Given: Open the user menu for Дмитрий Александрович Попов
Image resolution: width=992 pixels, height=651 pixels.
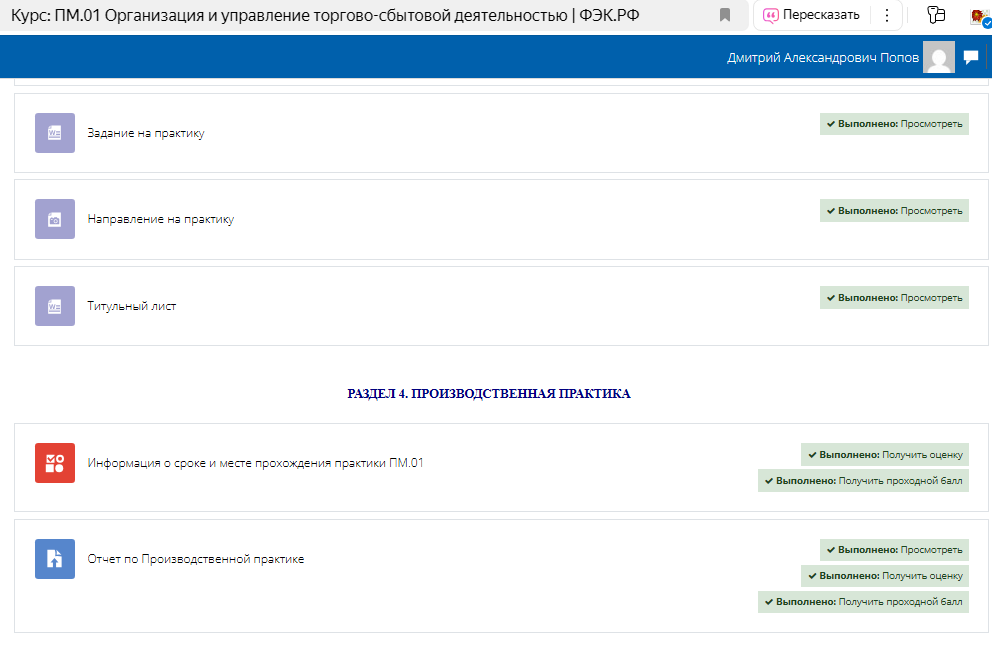Looking at the screenshot, I should click(822, 58).
